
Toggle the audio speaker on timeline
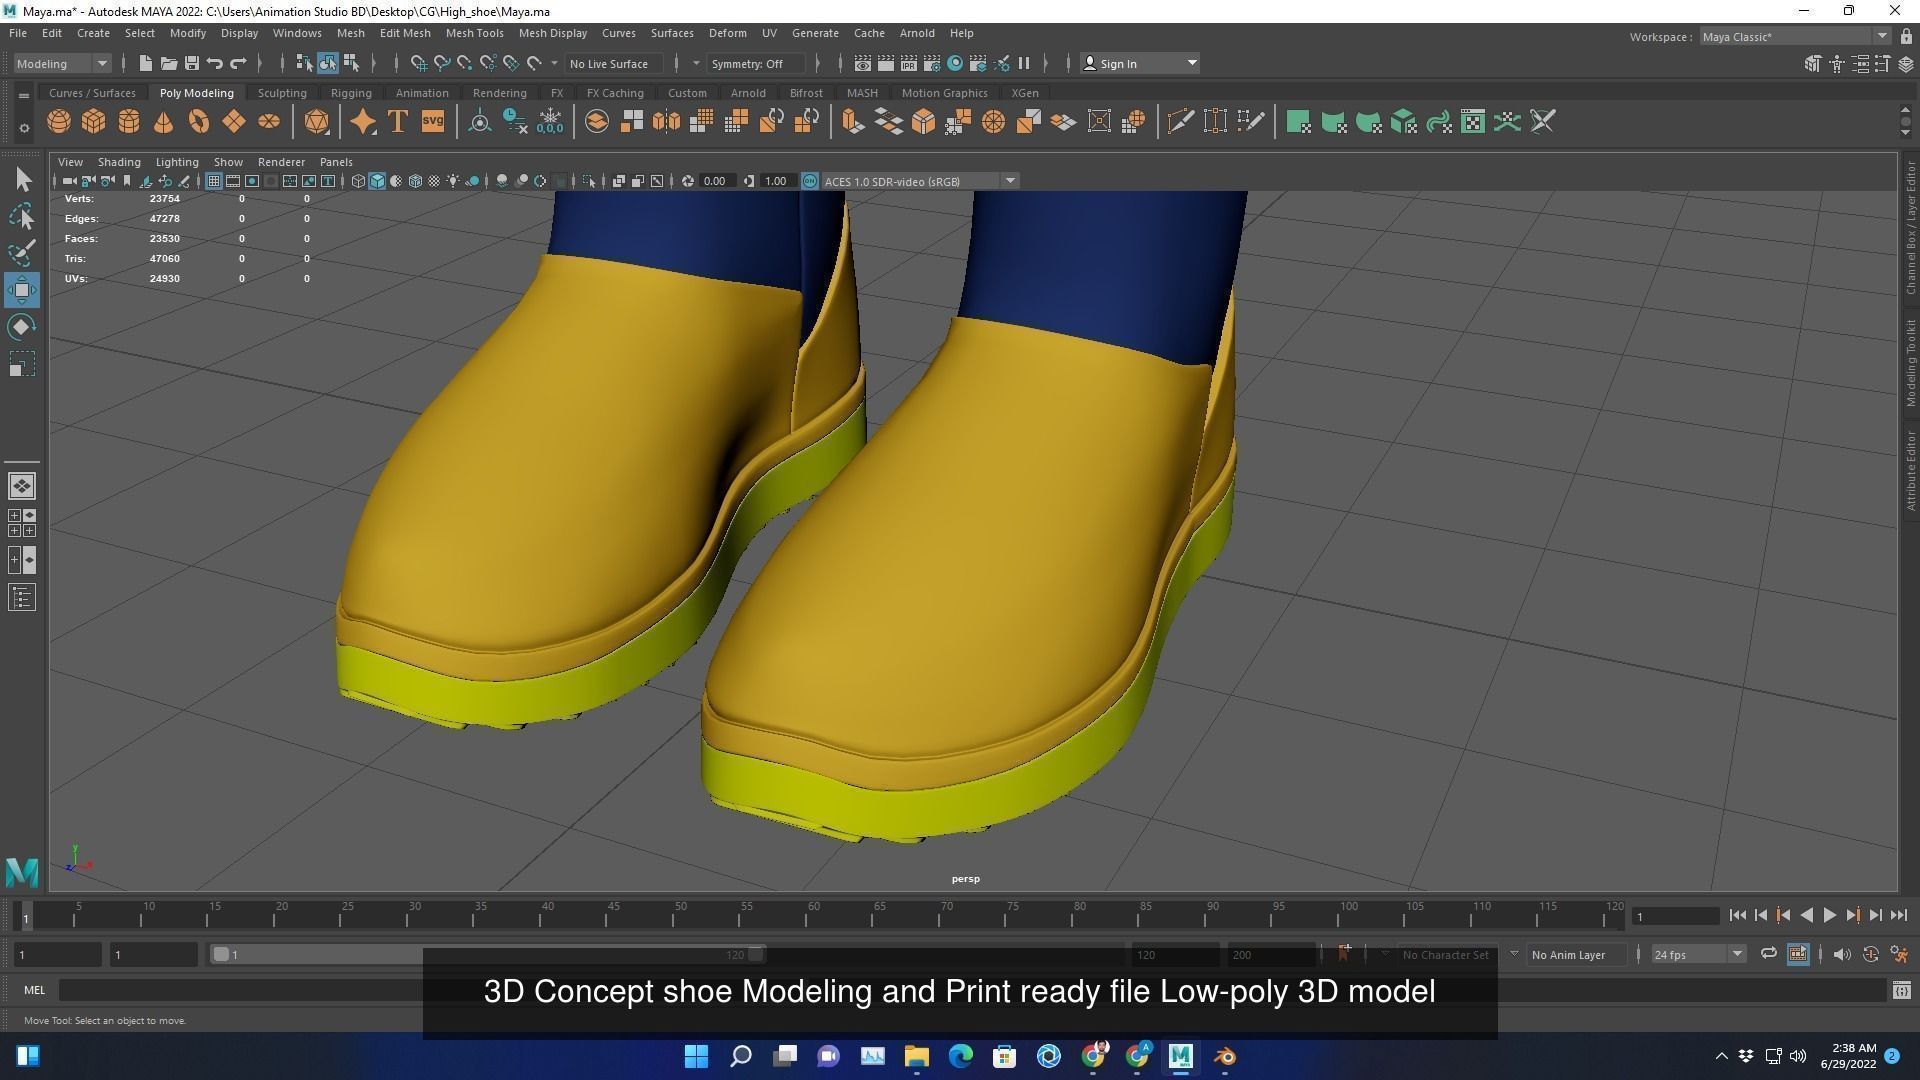point(1842,954)
